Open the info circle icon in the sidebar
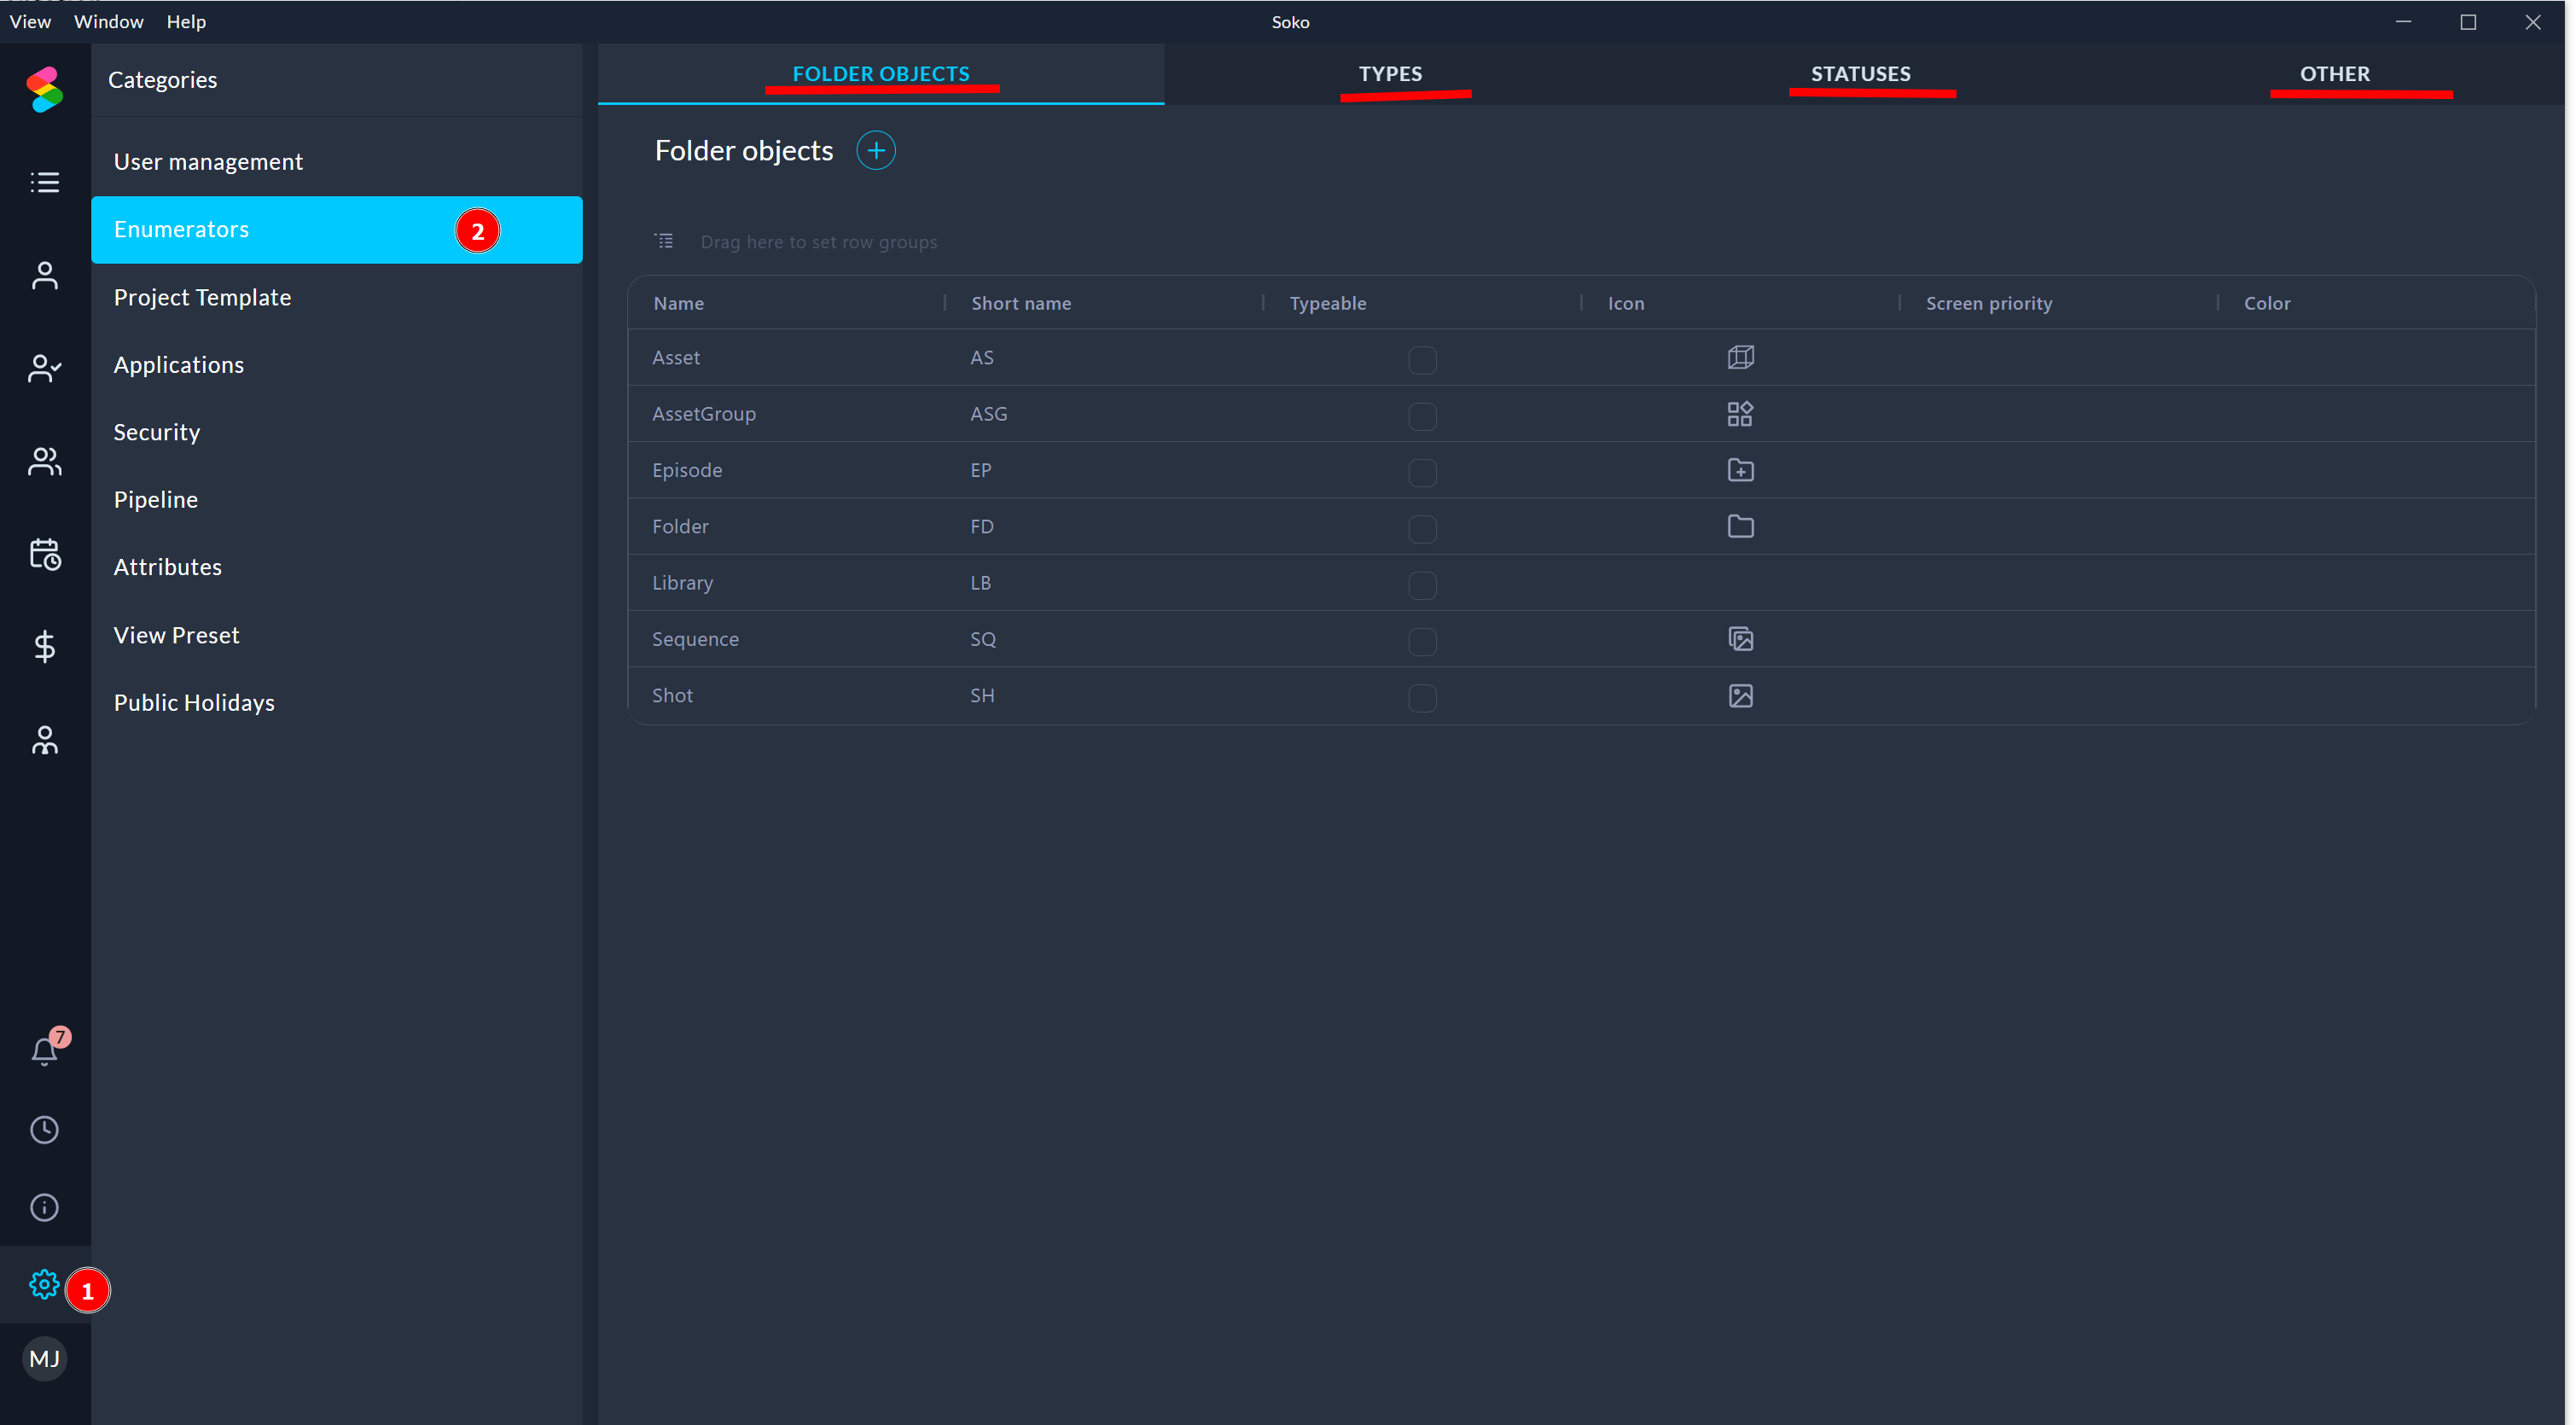This screenshot has width=2576, height=1425. coord(44,1207)
